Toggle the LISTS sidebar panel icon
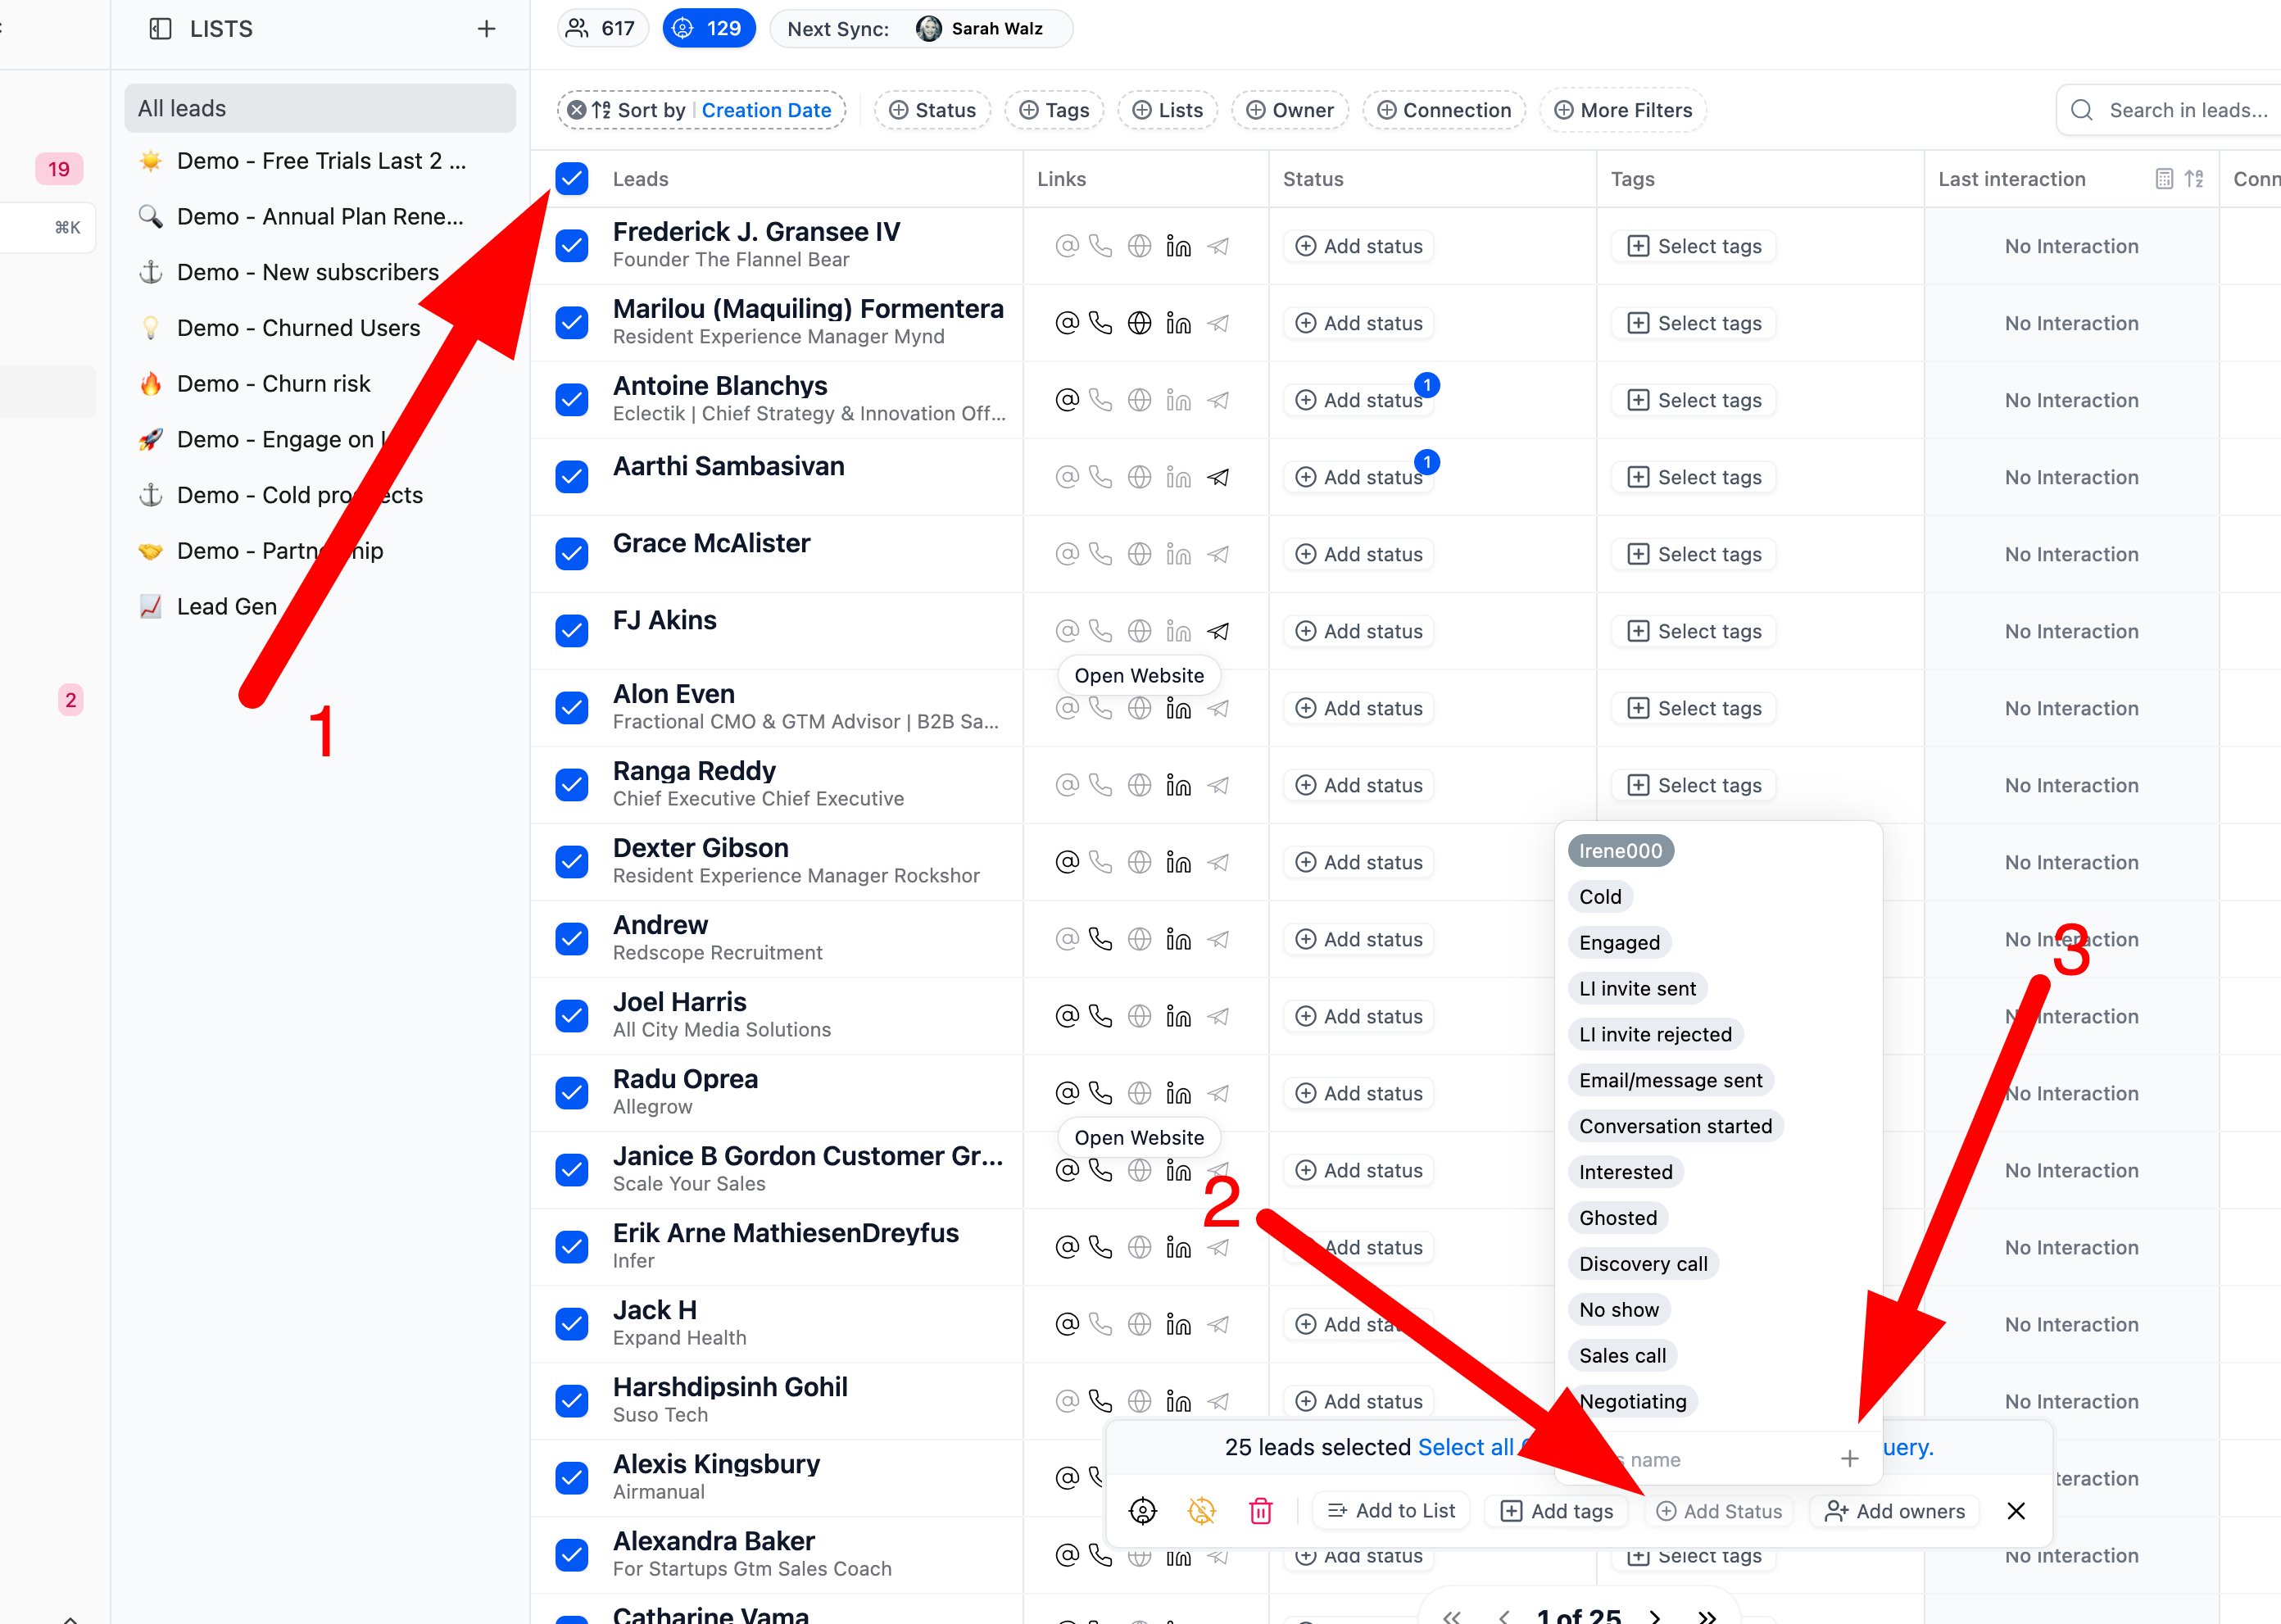Viewport: 2281px width, 1624px height. (160, 29)
